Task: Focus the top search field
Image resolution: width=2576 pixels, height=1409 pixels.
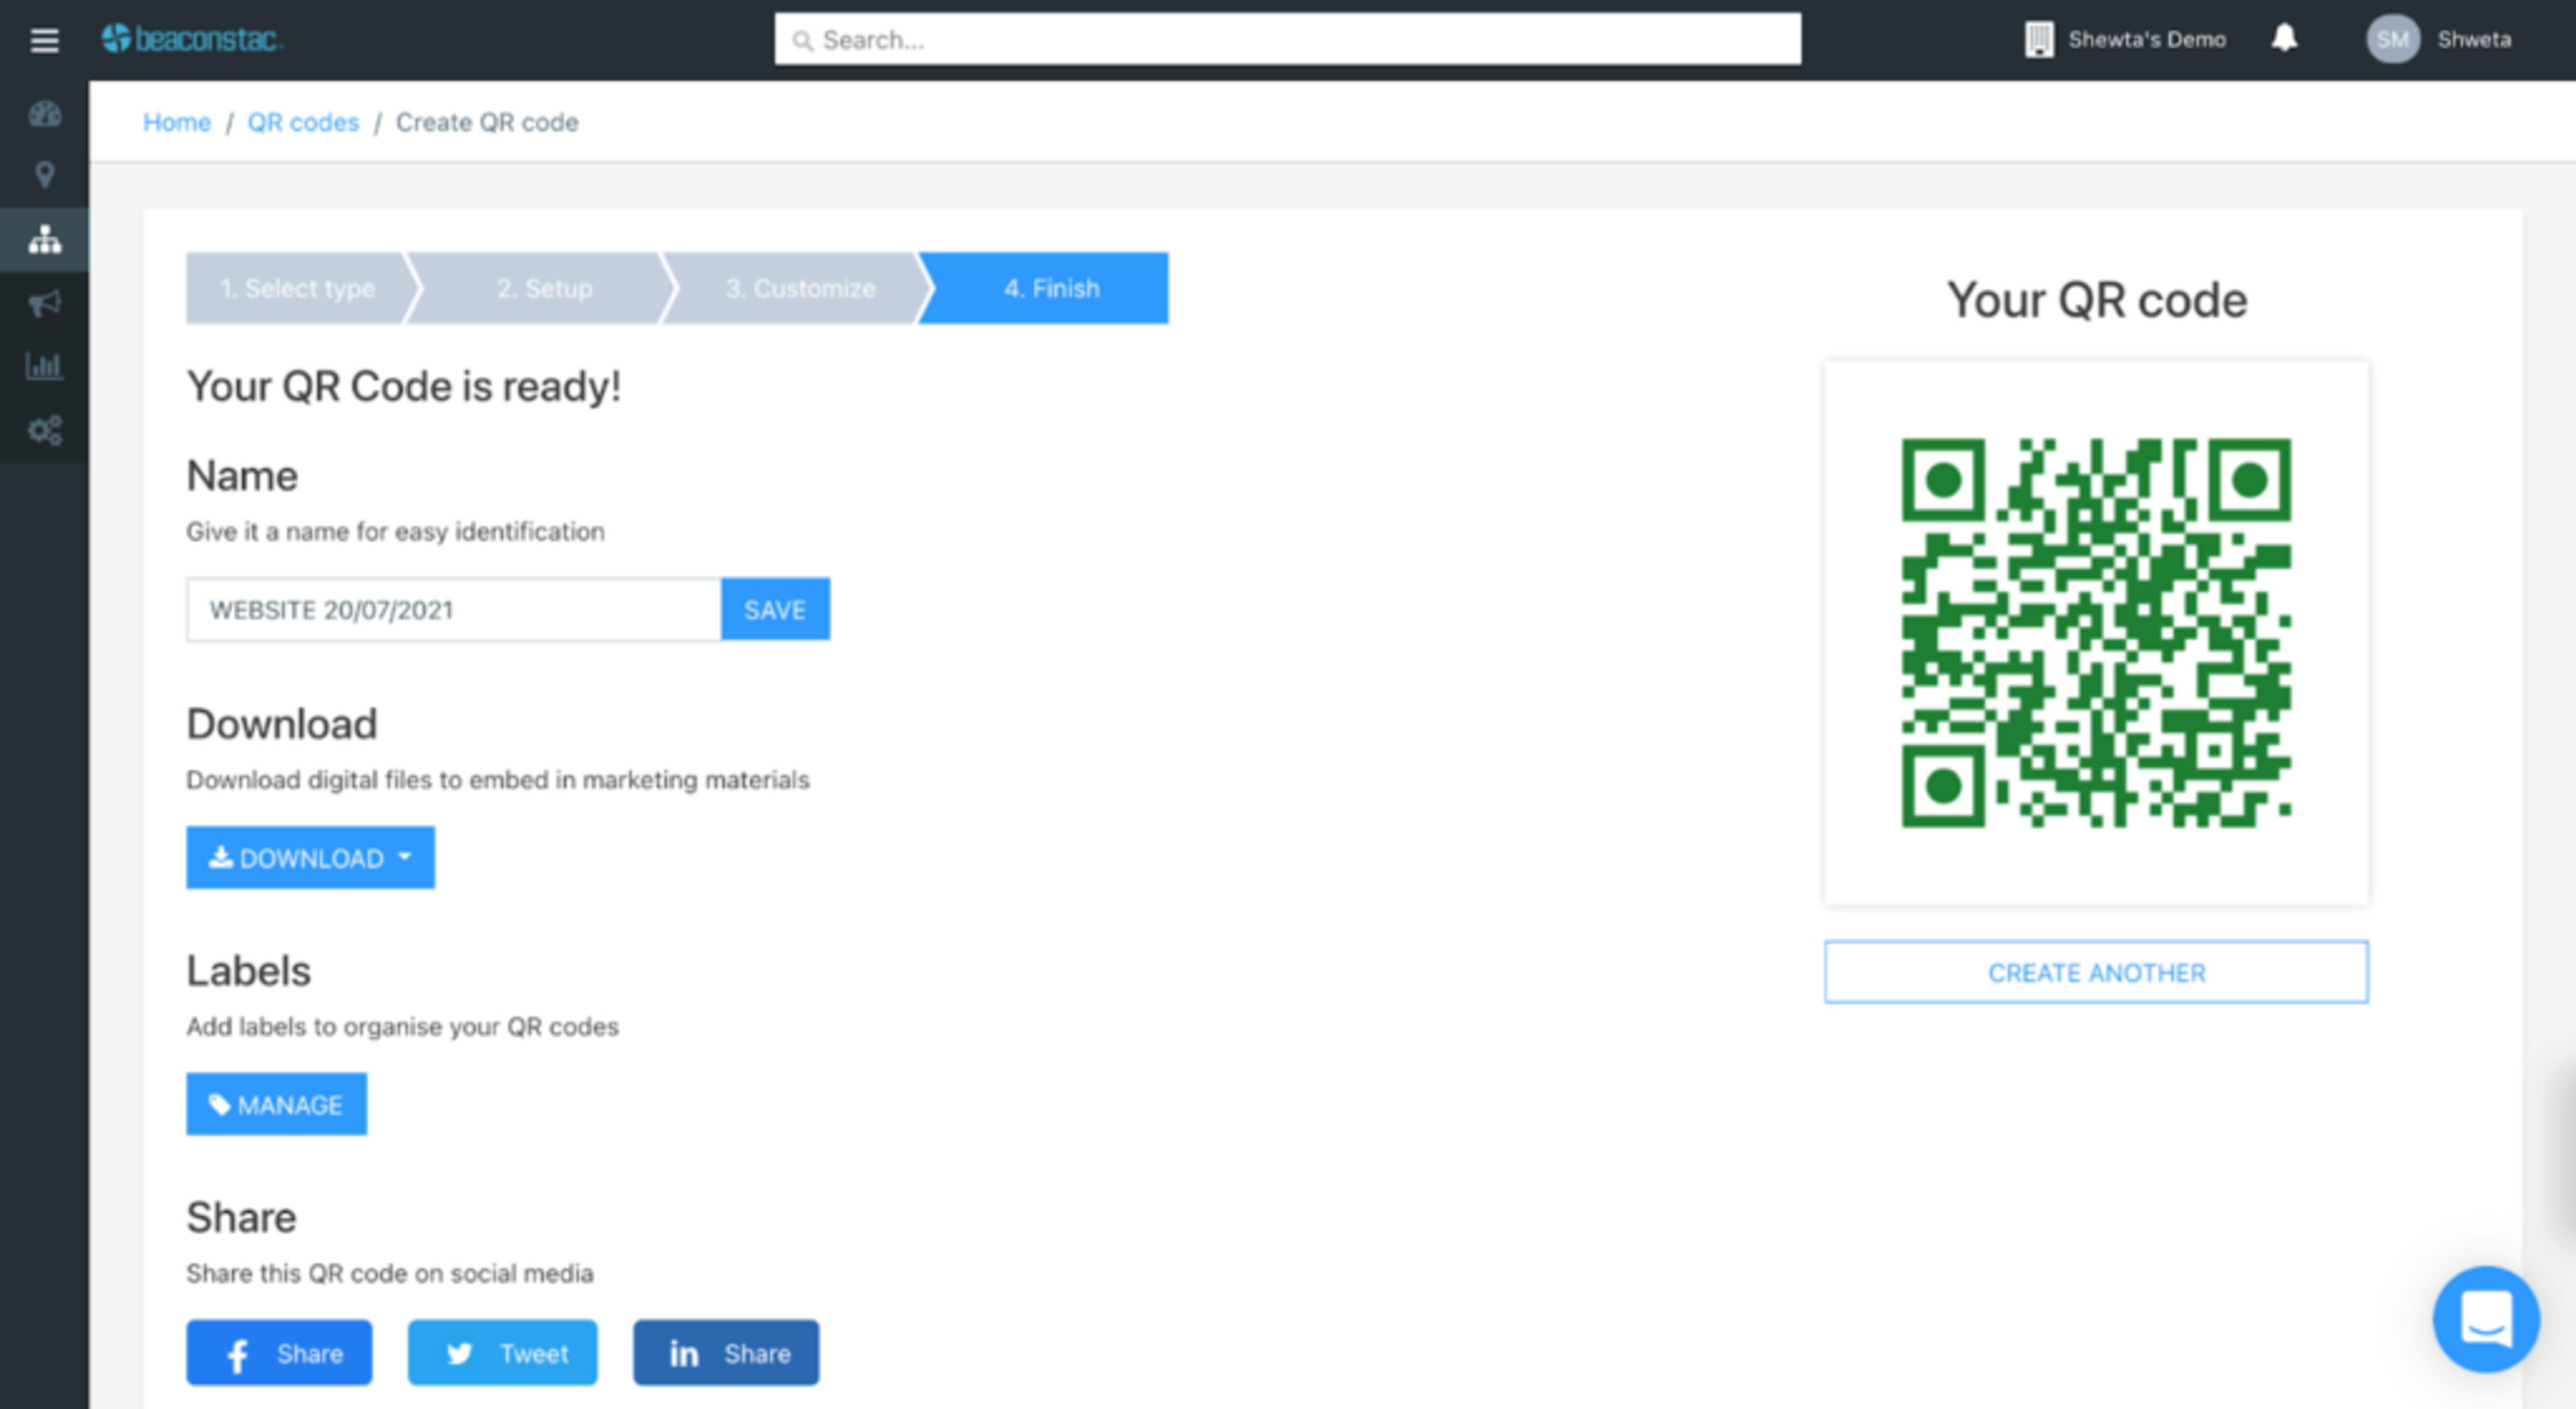Action: [x=1288, y=39]
